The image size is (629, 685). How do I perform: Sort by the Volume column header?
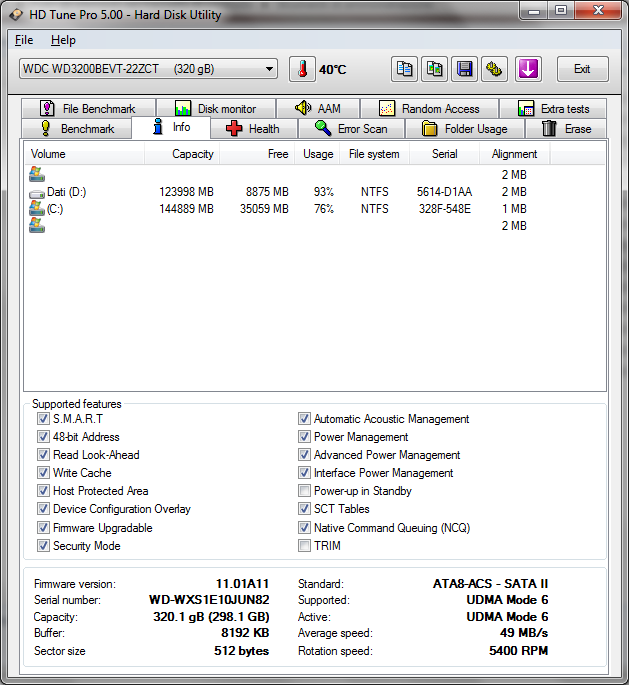(84, 154)
